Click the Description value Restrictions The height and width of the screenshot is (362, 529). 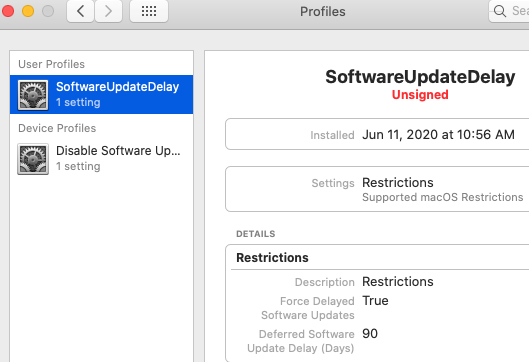398,282
